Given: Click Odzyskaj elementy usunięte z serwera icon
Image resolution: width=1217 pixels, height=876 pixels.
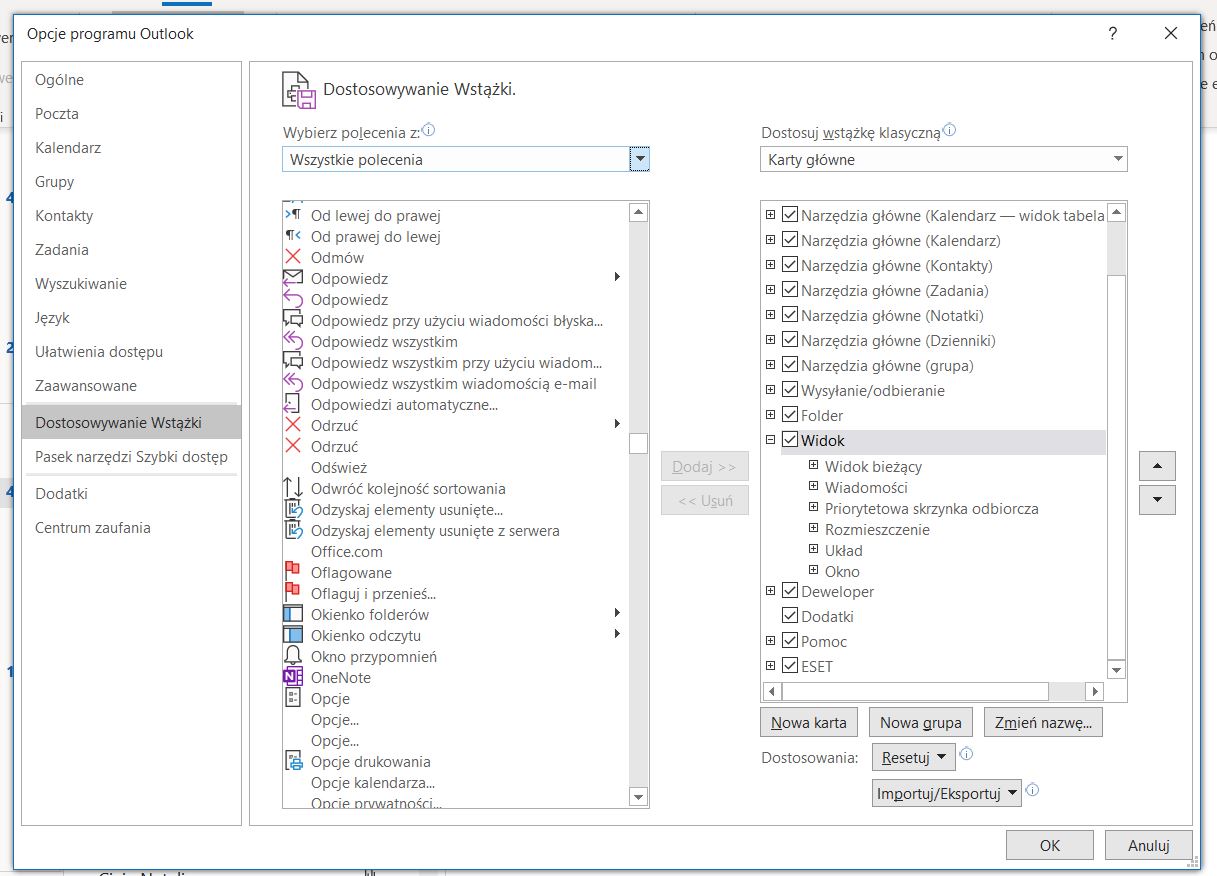Looking at the screenshot, I should point(293,530).
